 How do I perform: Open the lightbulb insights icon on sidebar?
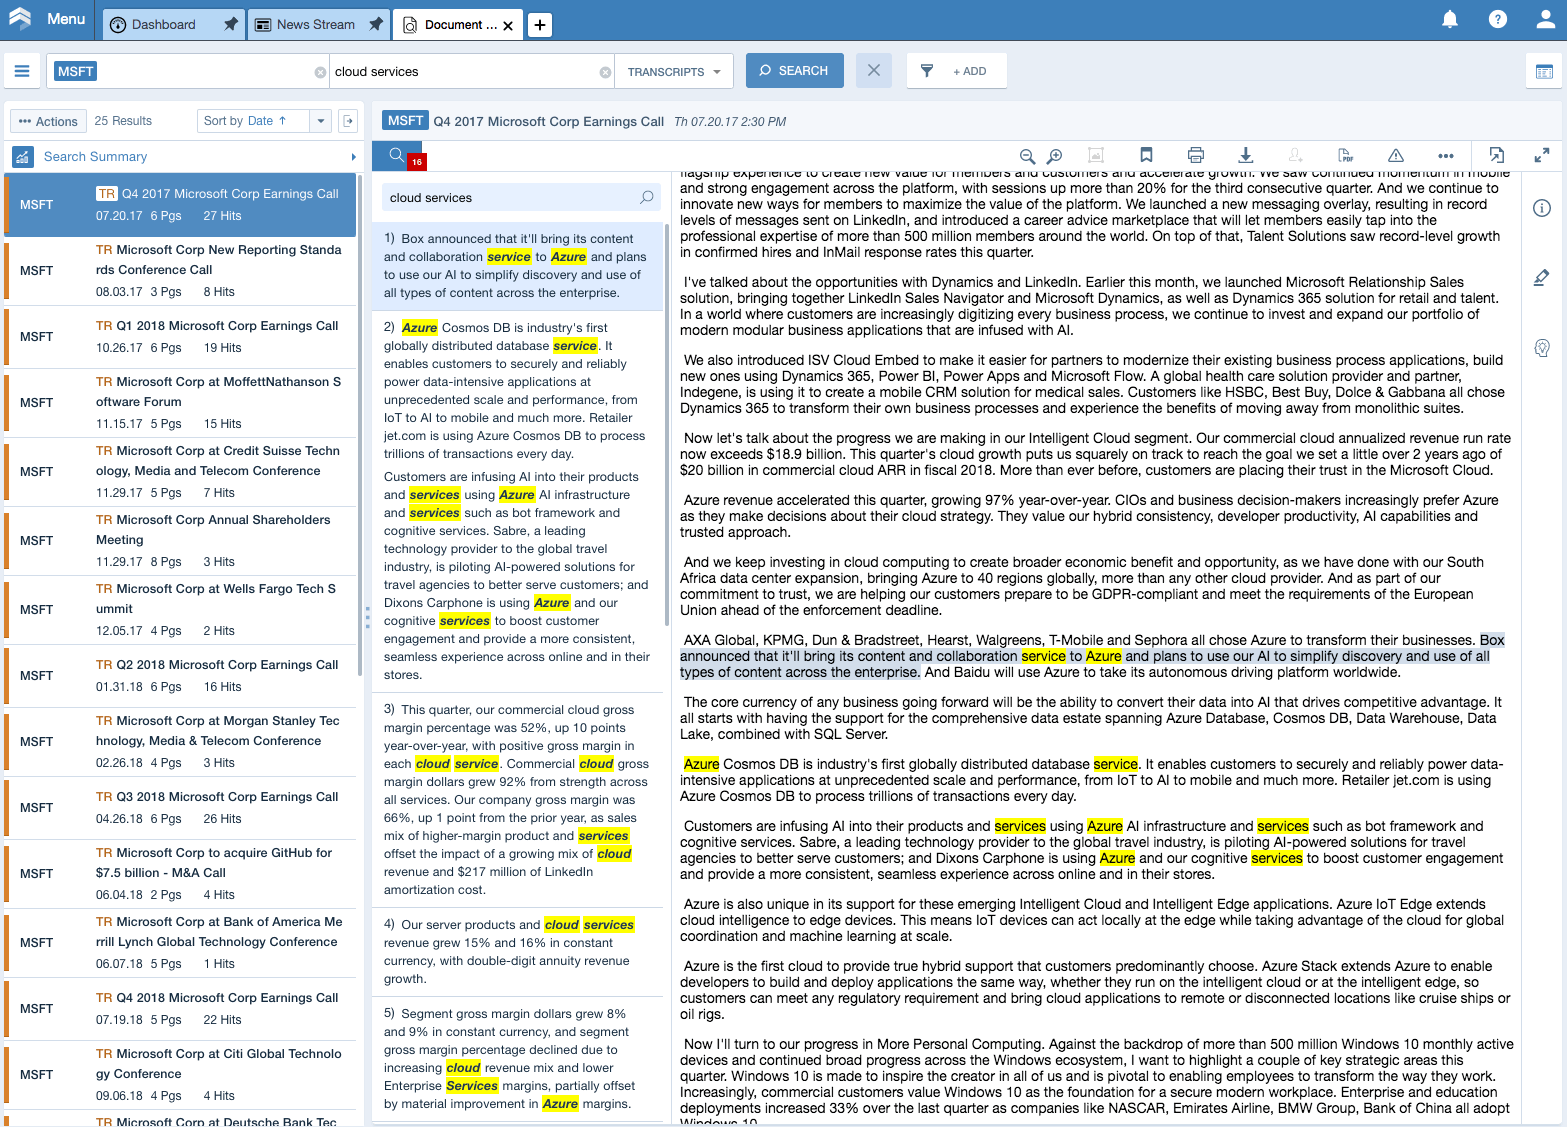coord(1542,348)
